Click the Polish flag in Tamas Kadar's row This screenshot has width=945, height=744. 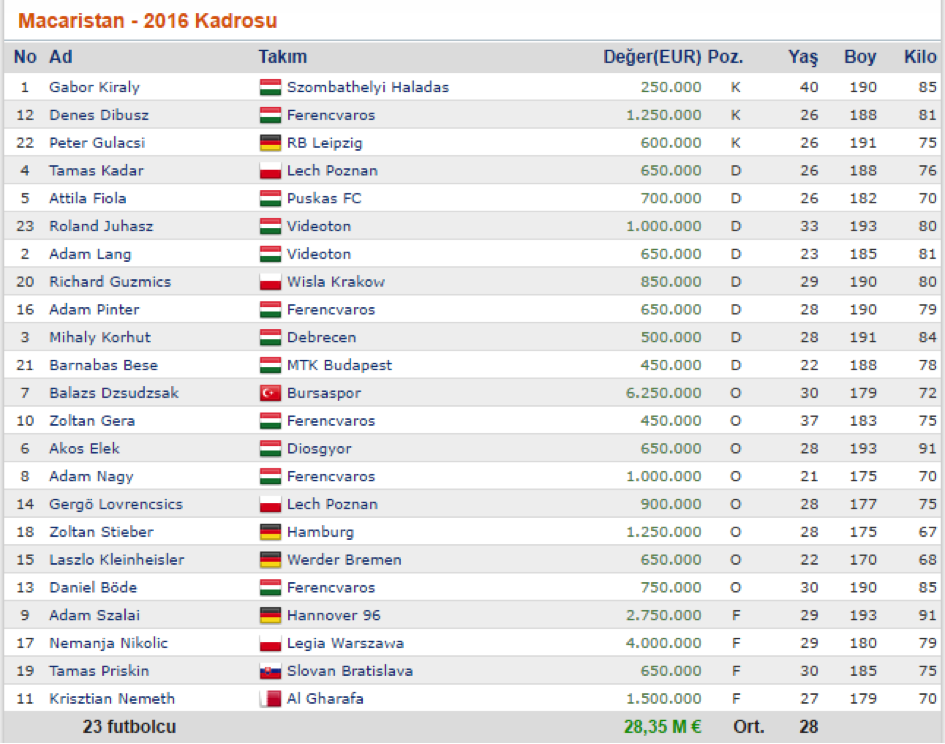tap(270, 171)
